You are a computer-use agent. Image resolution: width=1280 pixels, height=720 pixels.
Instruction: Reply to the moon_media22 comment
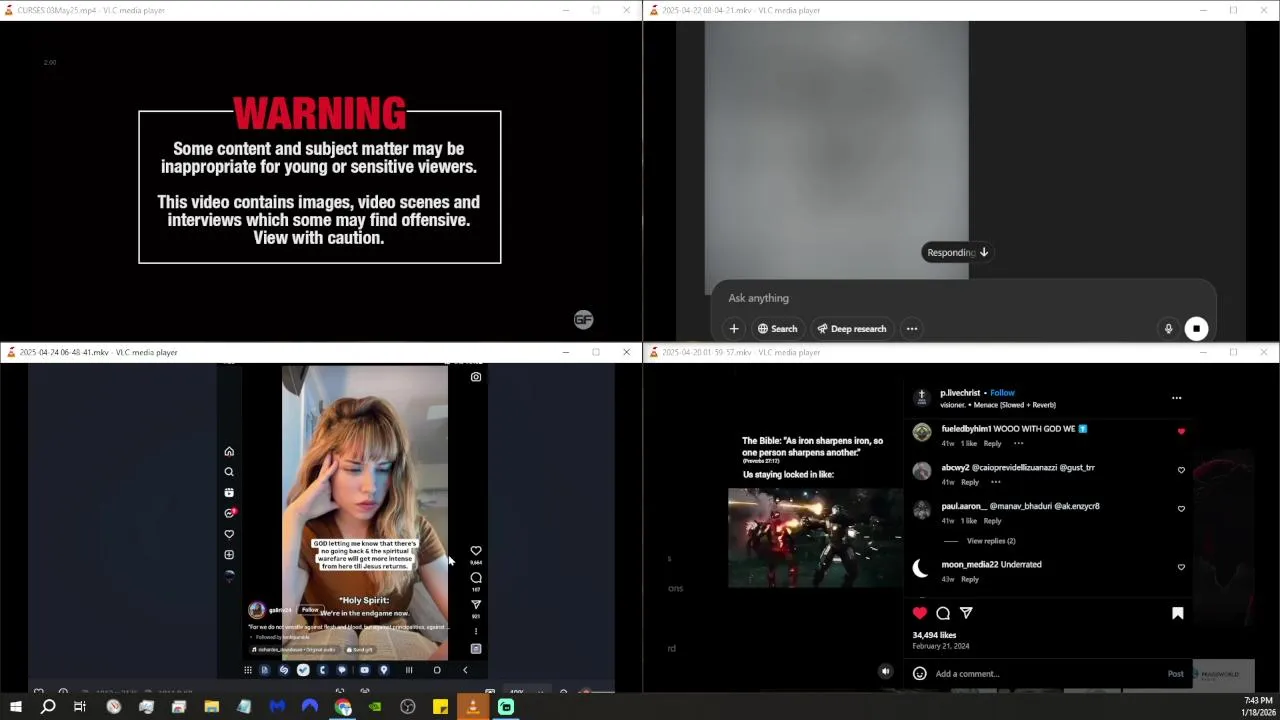click(970, 579)
